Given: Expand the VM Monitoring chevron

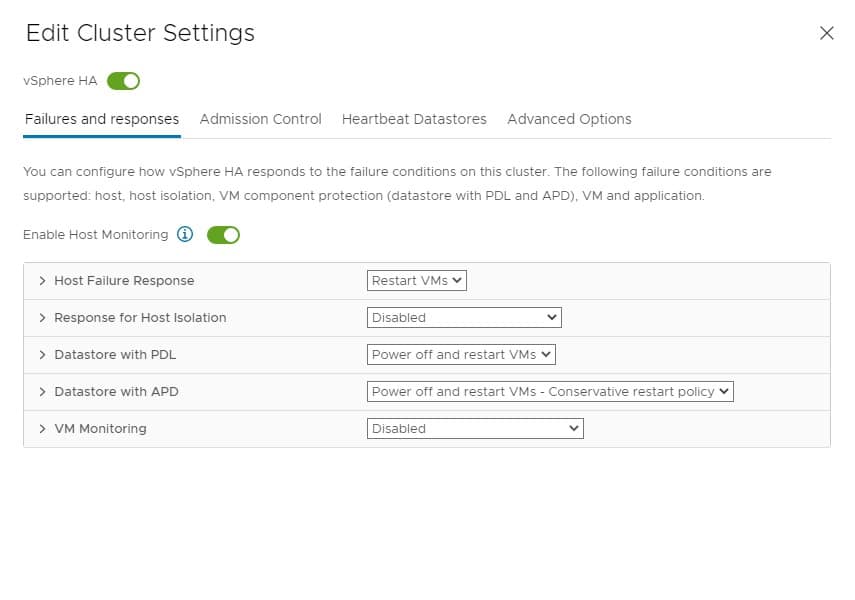Looking at the screenshot, I should click(42, 429).
